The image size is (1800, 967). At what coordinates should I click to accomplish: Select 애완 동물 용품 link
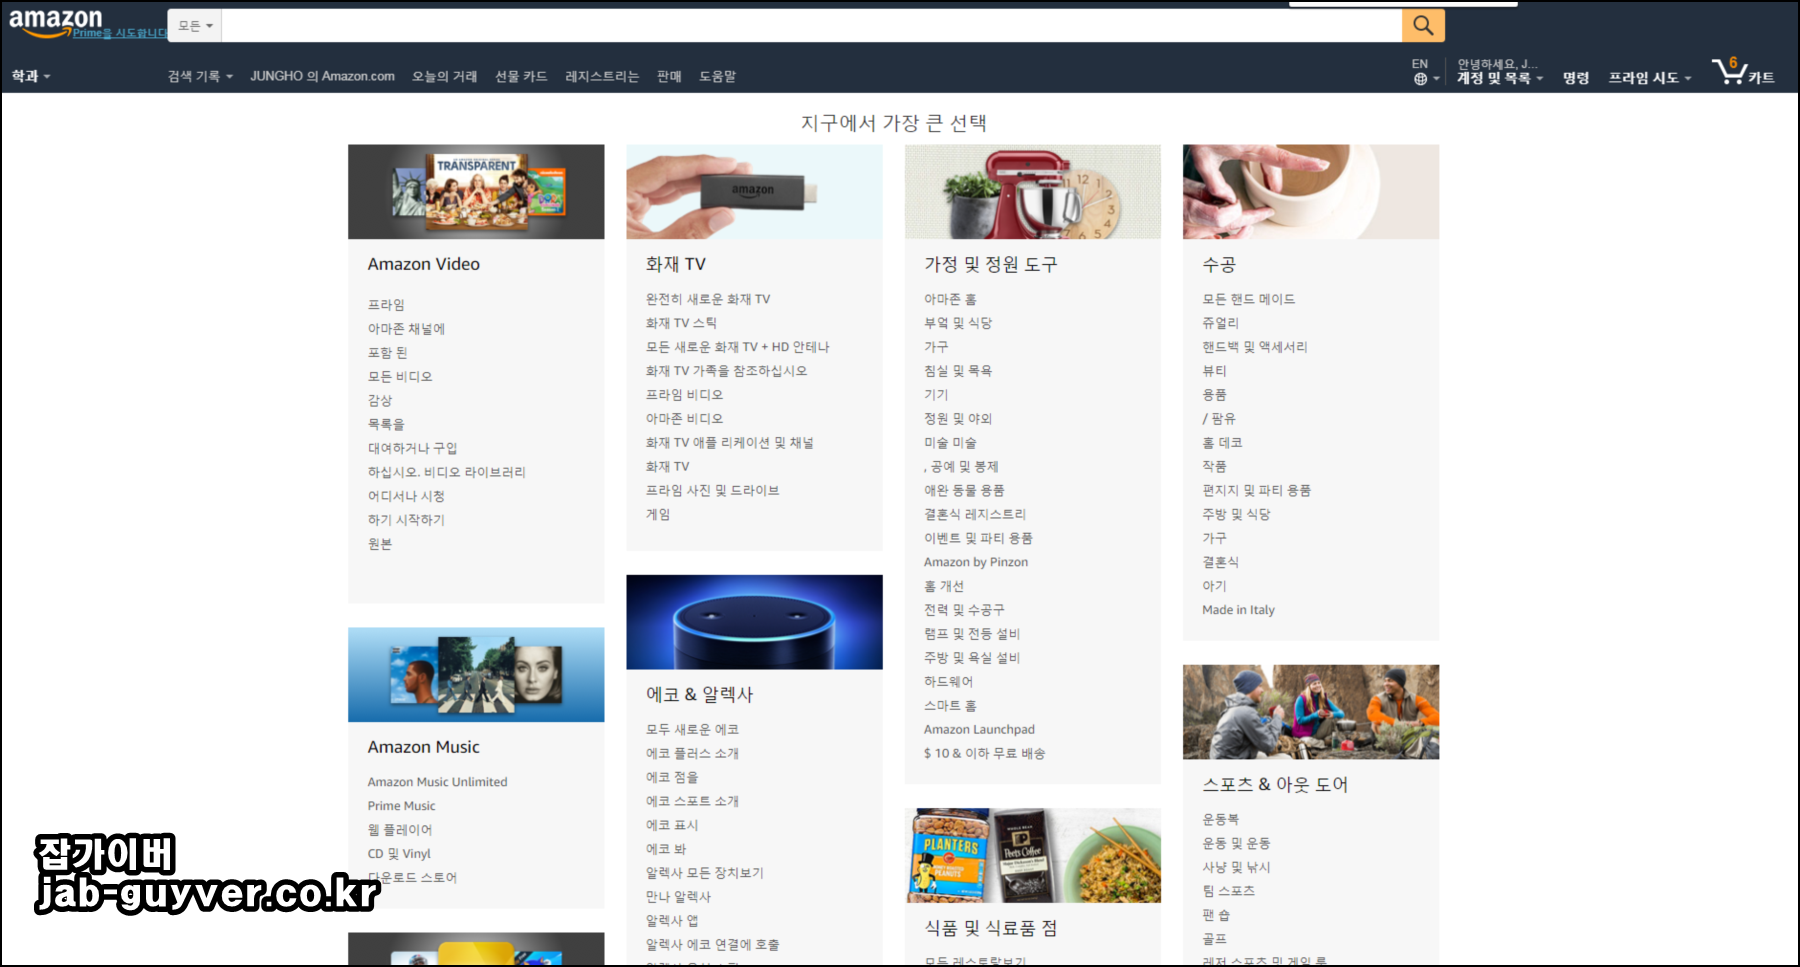point(964,490)
